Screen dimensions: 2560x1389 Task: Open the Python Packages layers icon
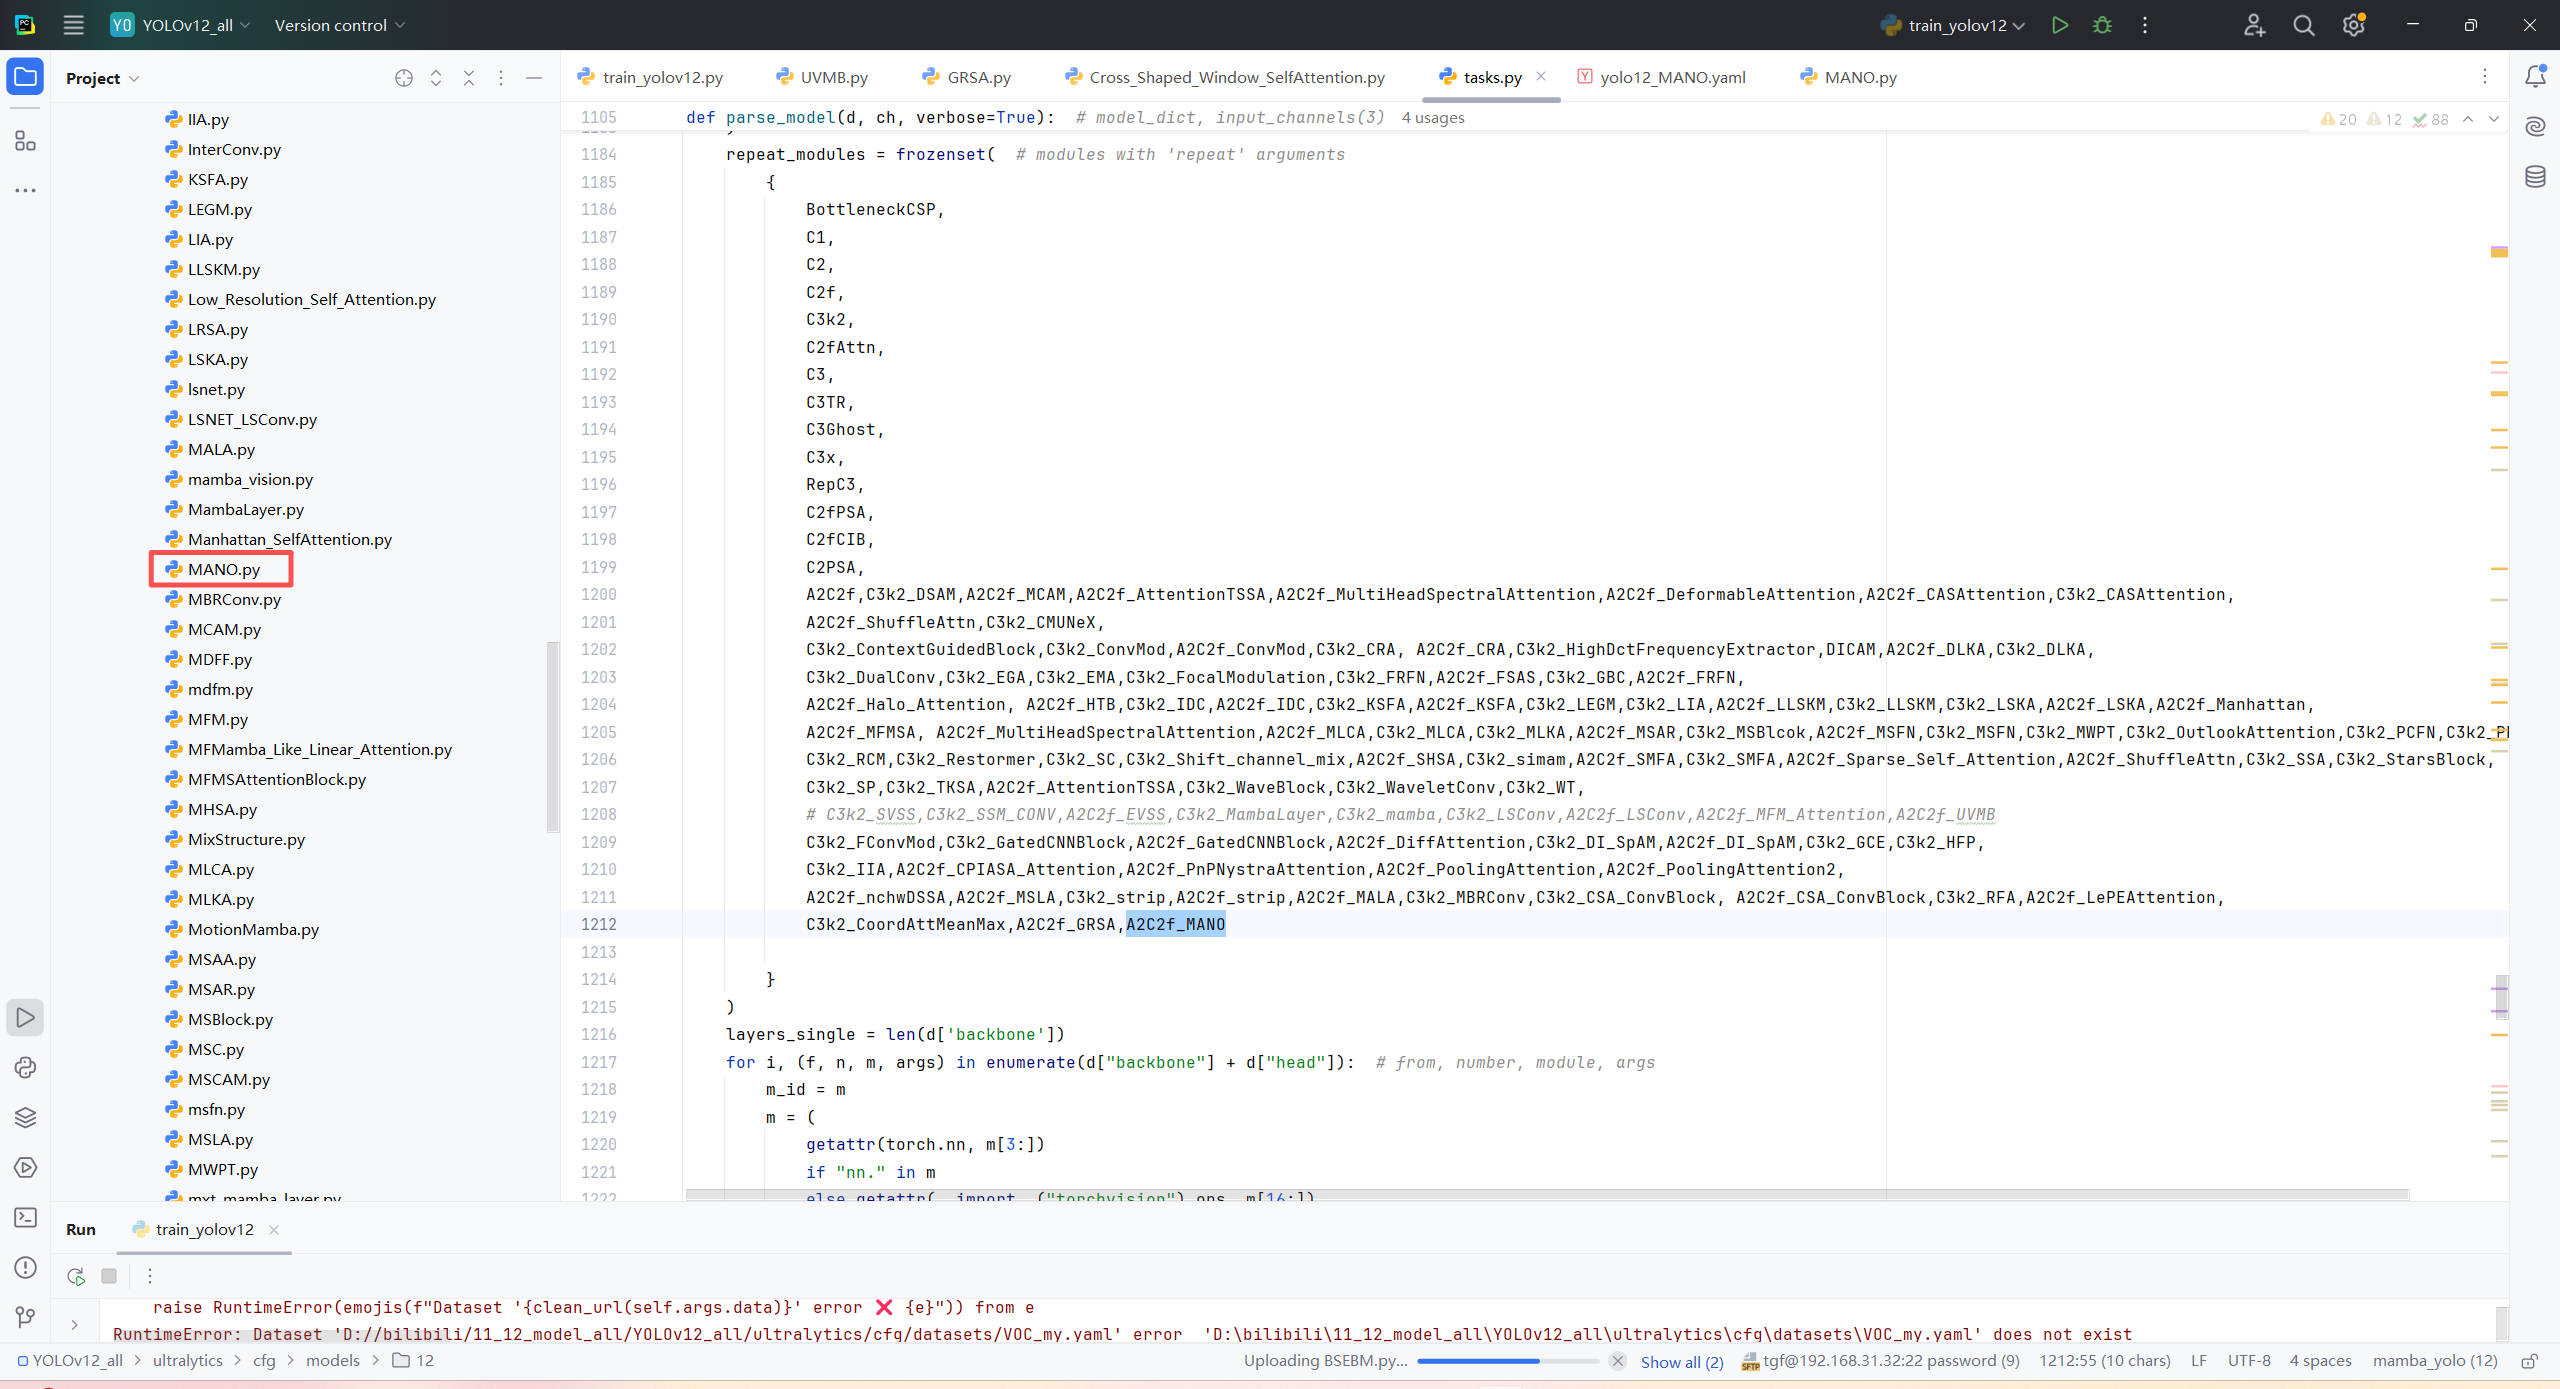[x=25, y=1117]
